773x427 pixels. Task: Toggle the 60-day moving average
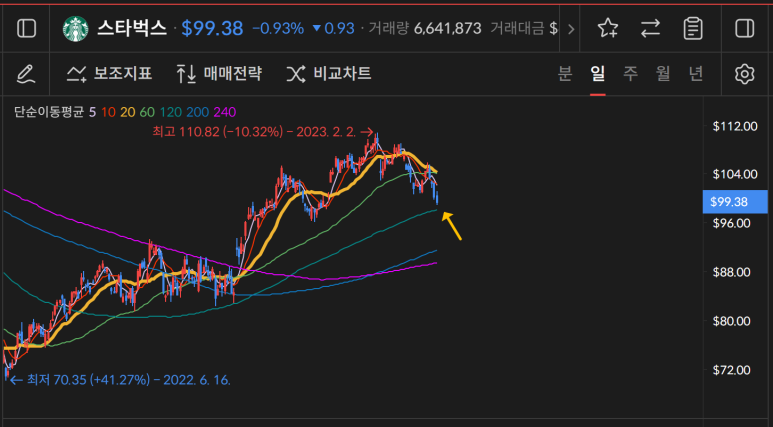(x=147, y=112)
